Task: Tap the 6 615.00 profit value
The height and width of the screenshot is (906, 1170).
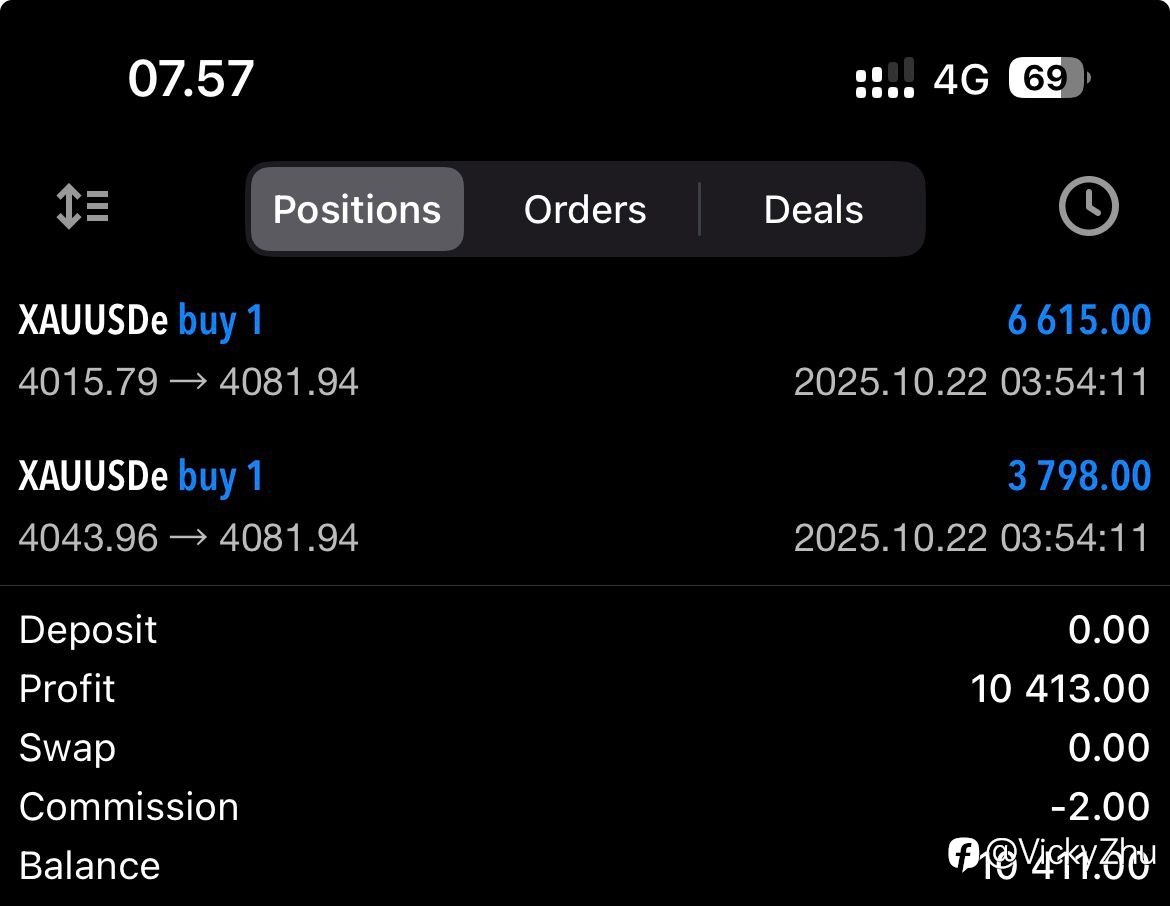Action: (x=1079, y=321)
